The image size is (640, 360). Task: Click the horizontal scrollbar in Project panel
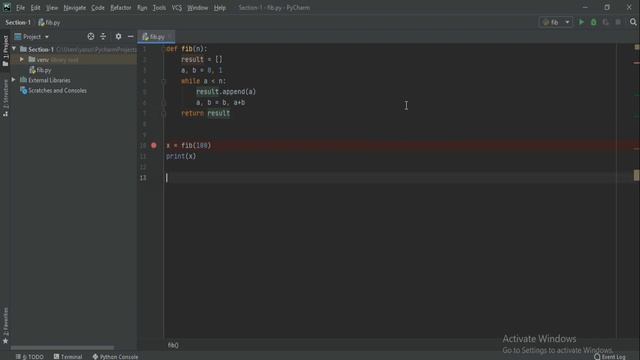[x=62, y=348]
